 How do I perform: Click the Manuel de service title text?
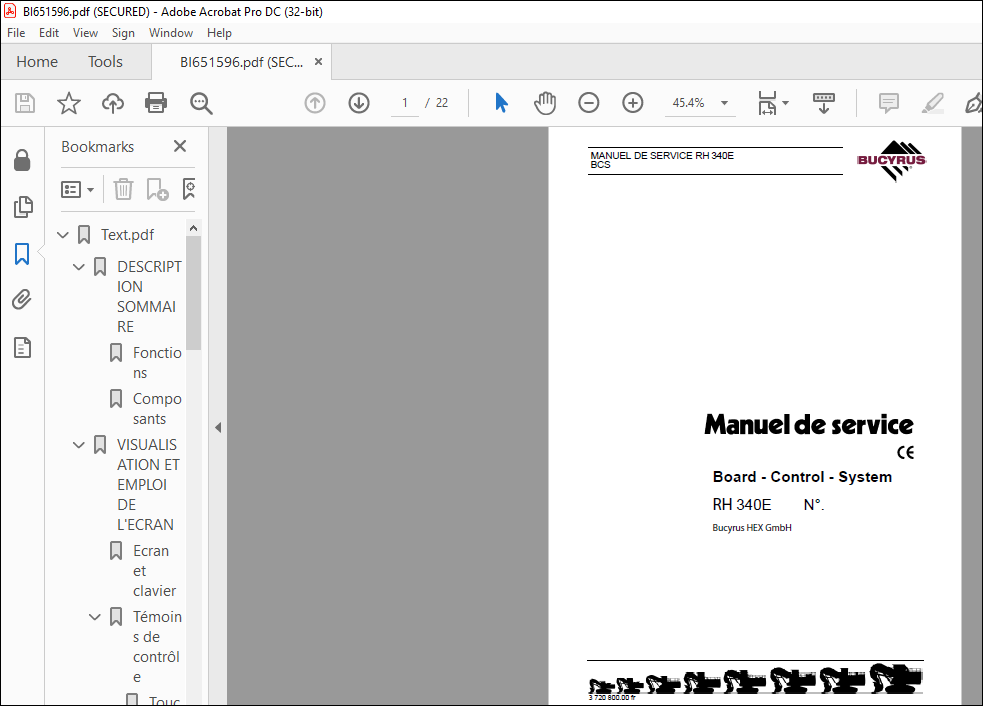click(x=809, y=424)
